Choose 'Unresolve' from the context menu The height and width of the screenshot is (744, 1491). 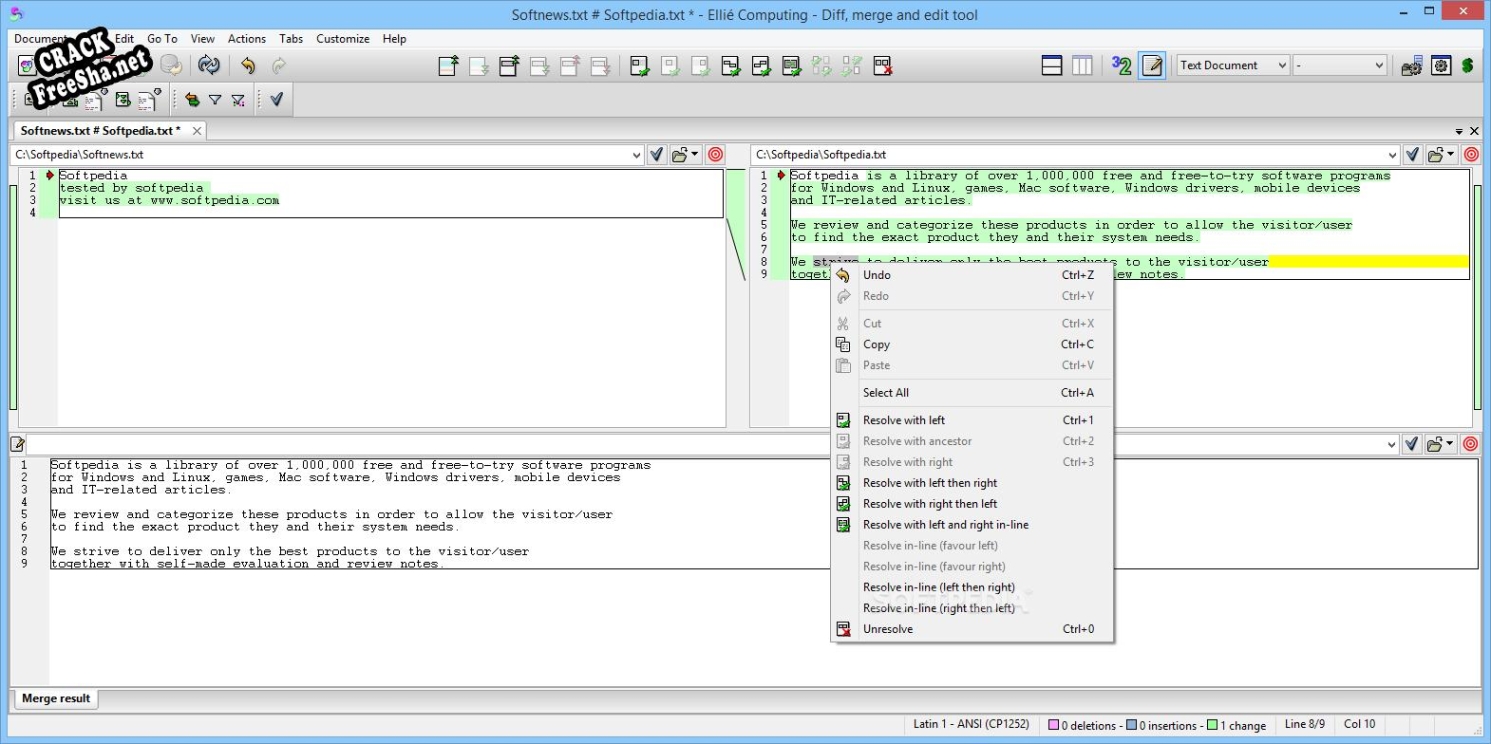pyautogui.click(x=887, y=629)
